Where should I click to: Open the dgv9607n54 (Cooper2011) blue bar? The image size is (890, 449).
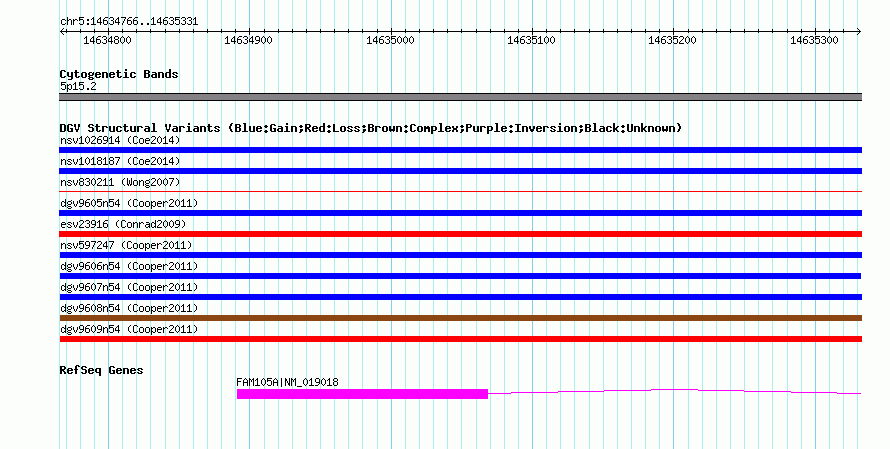tap(460, 297)
